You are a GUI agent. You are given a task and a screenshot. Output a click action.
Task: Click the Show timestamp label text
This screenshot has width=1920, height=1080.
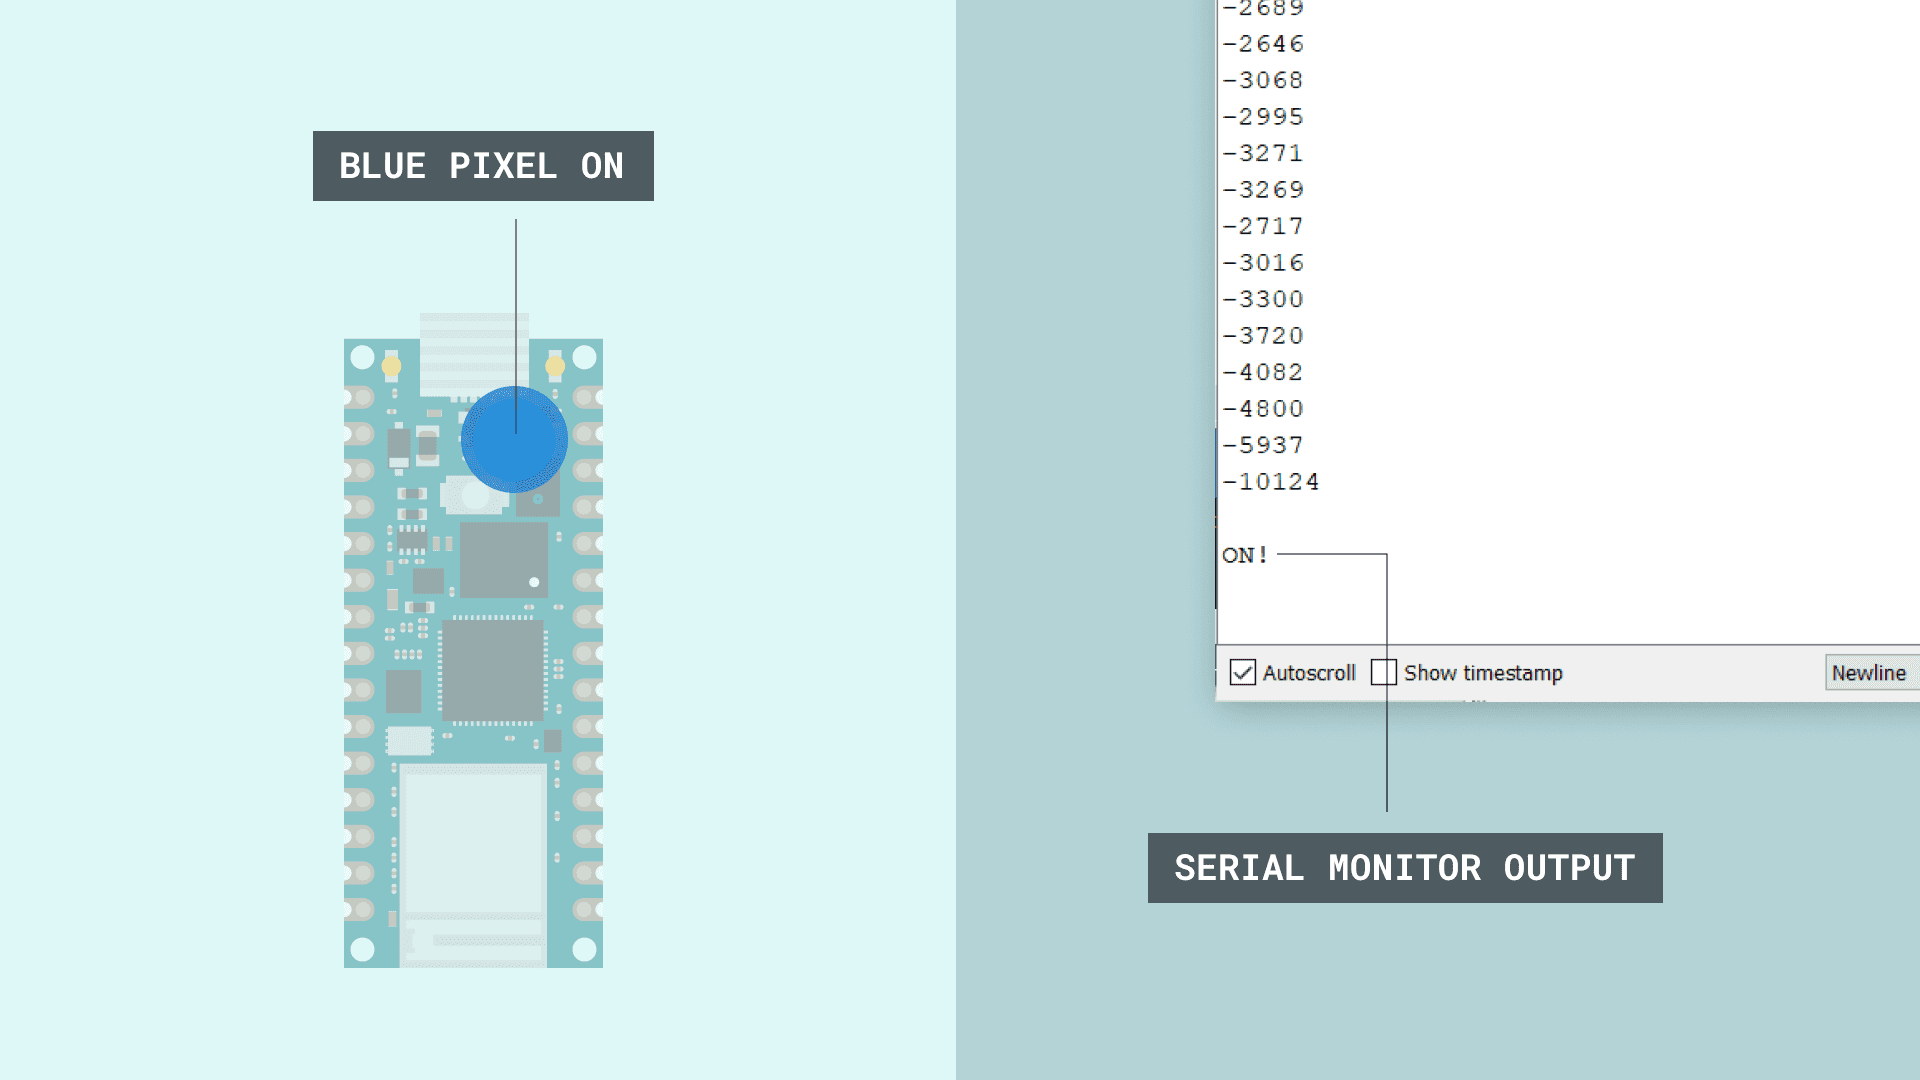pyautogui.click(x=1483, y=673)
